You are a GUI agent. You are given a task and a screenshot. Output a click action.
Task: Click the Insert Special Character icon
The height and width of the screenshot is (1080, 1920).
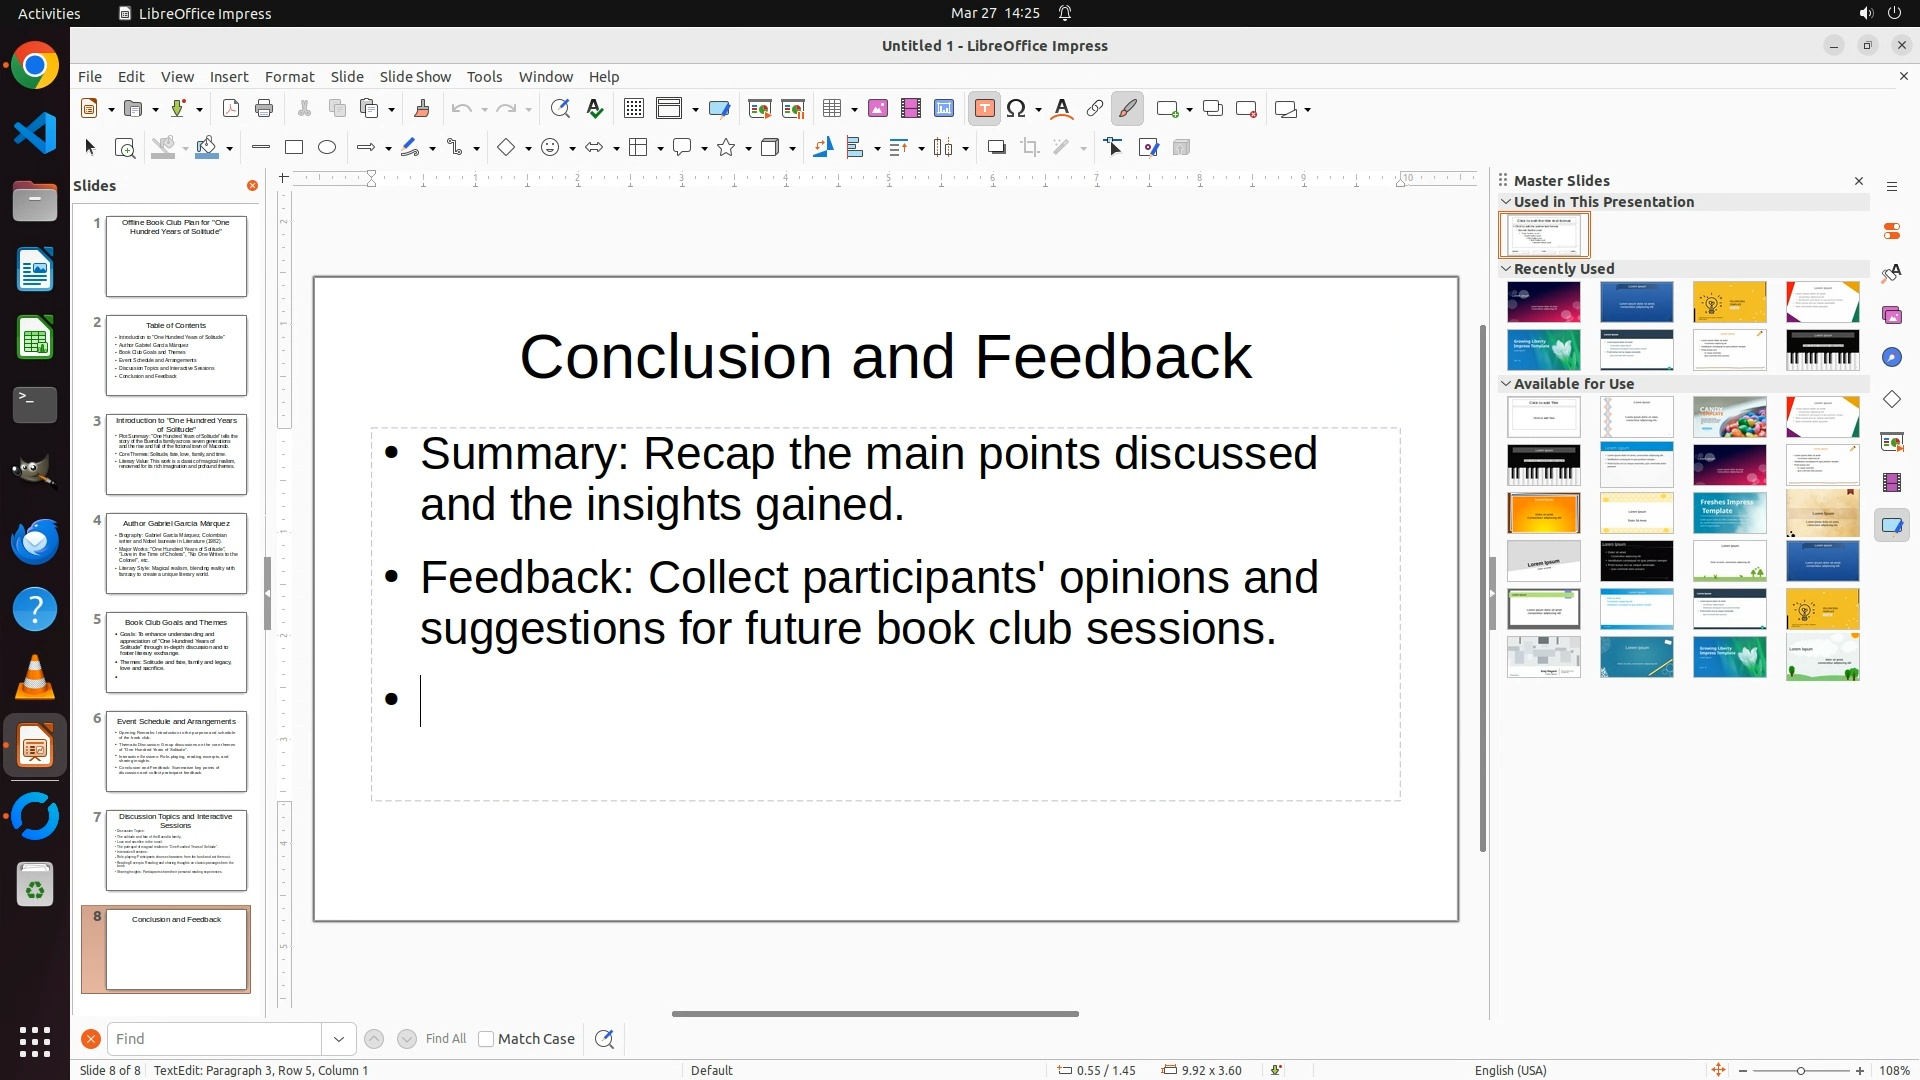pyautogui.click(x=1017, y=109)
